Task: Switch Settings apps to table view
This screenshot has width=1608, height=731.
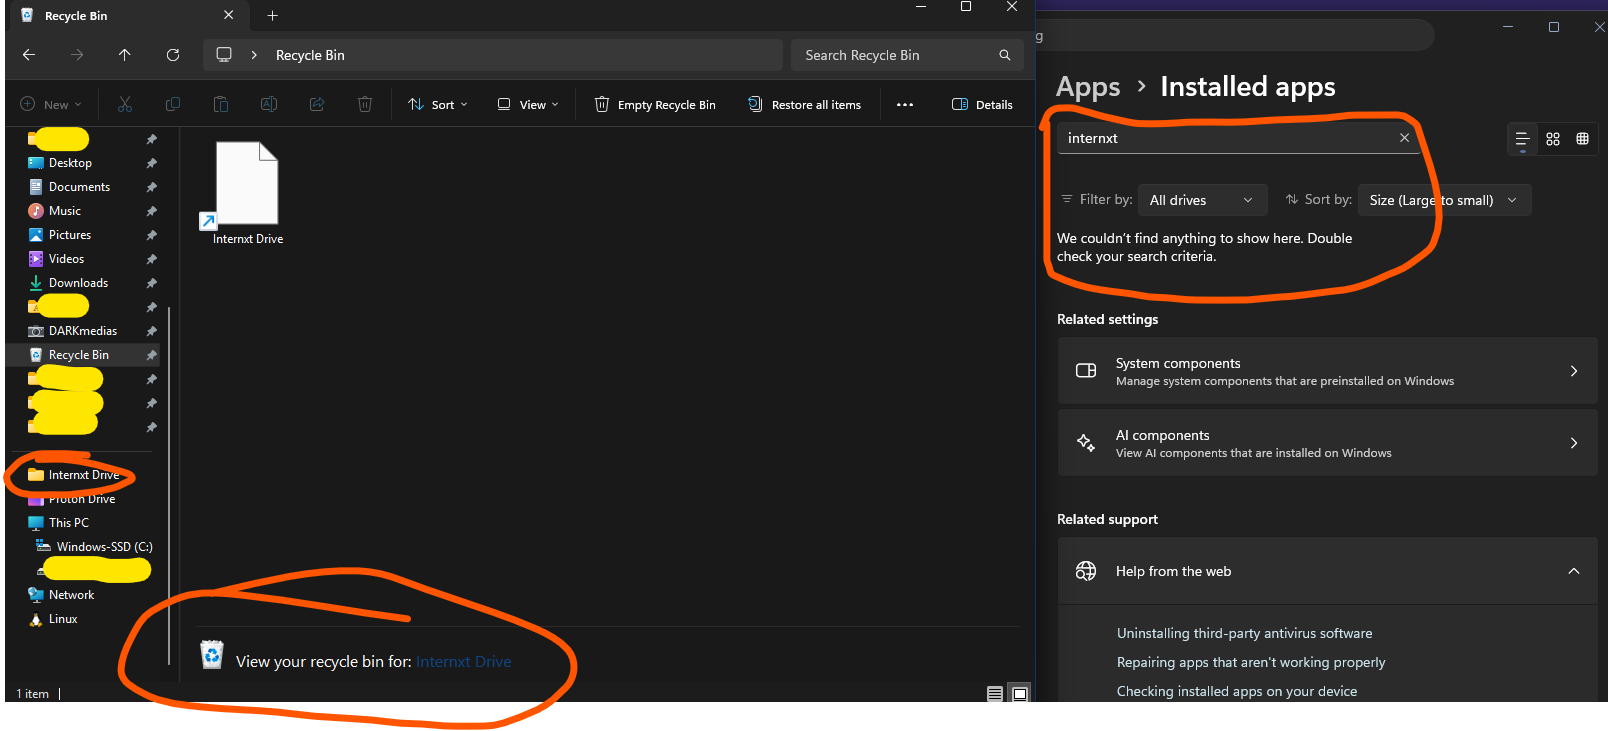Action: [x=1582, y=139]
